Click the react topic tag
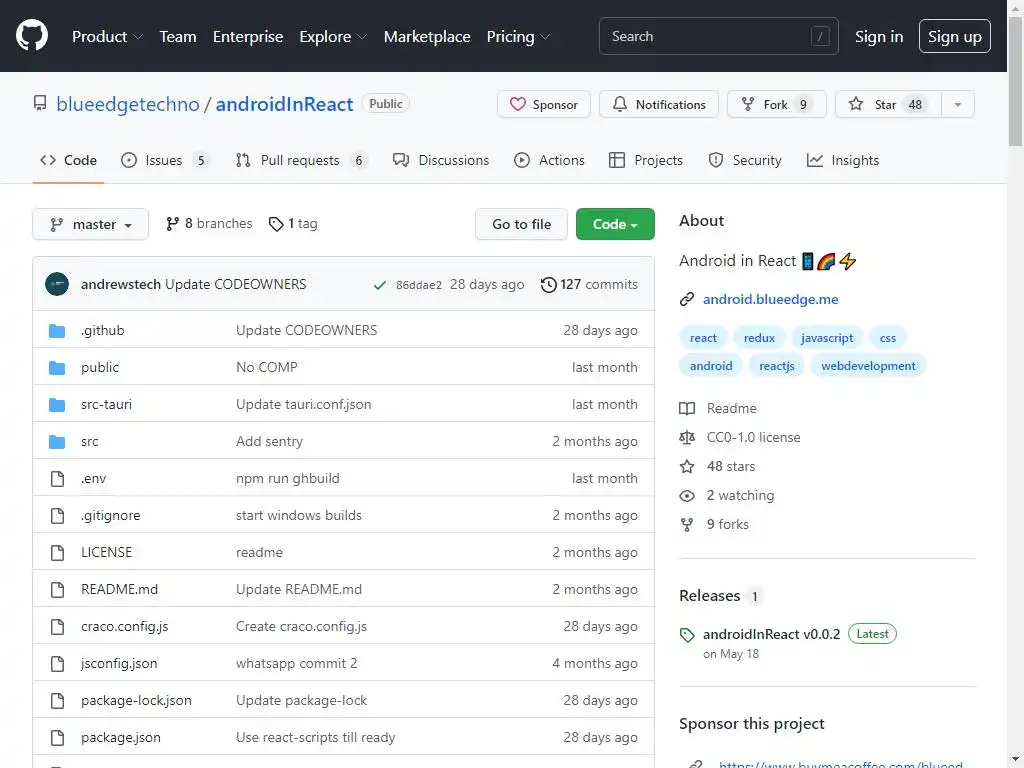The height and width of the screenshot is (768, 1024). point(703,338)
